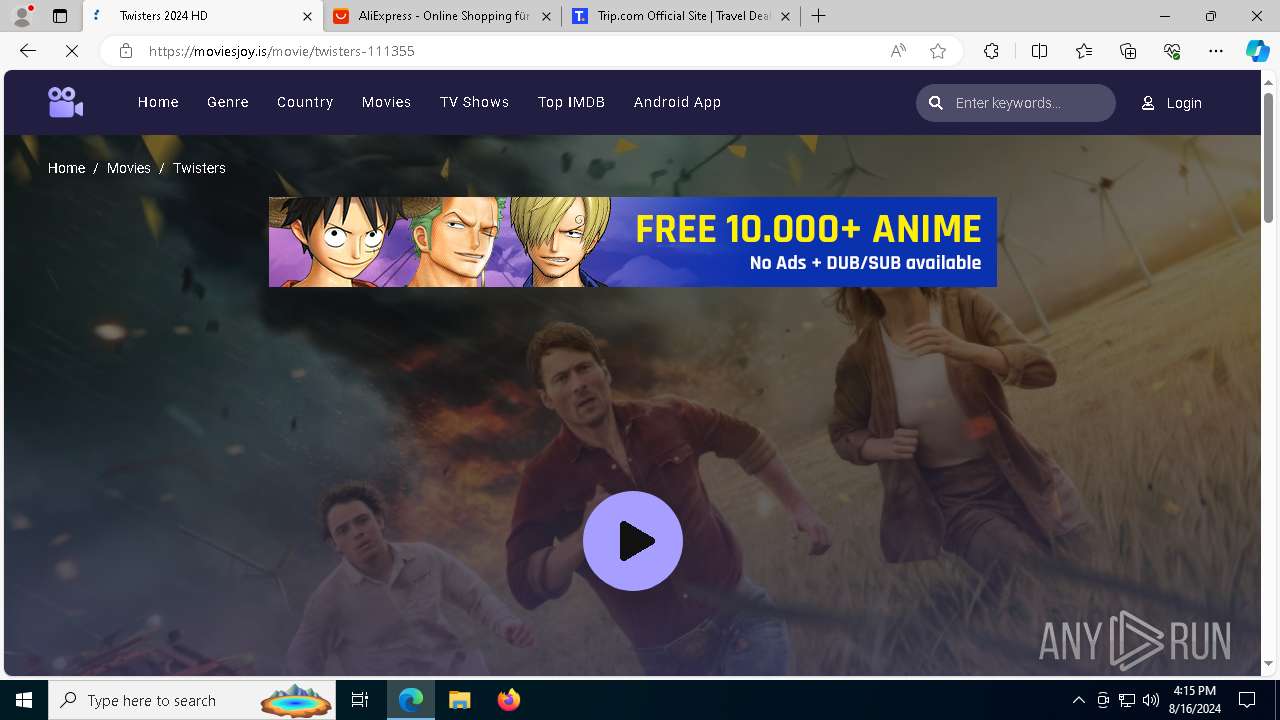1280x720 pixels.
Task: Click the Movies breadcrumb link
Action: 129,168
